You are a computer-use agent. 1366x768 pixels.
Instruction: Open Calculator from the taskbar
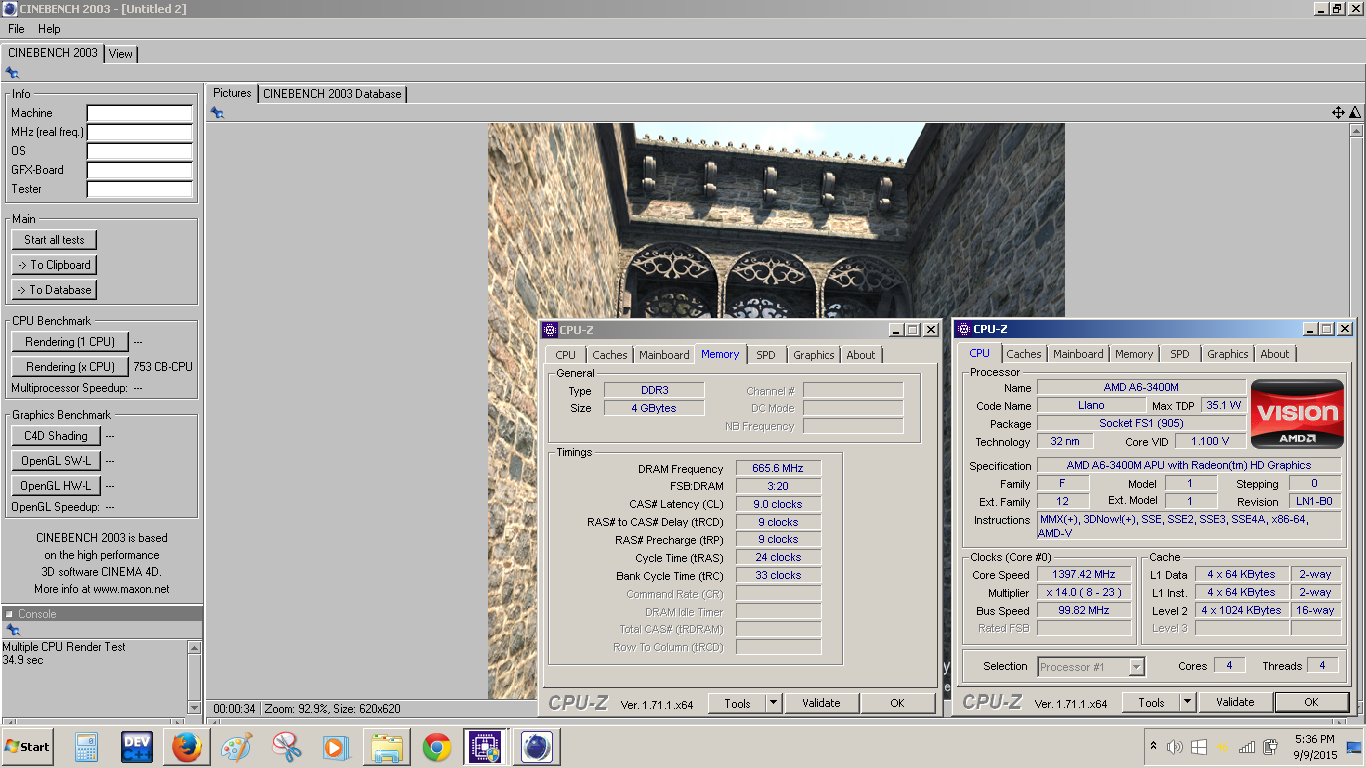tap(86, 747)
